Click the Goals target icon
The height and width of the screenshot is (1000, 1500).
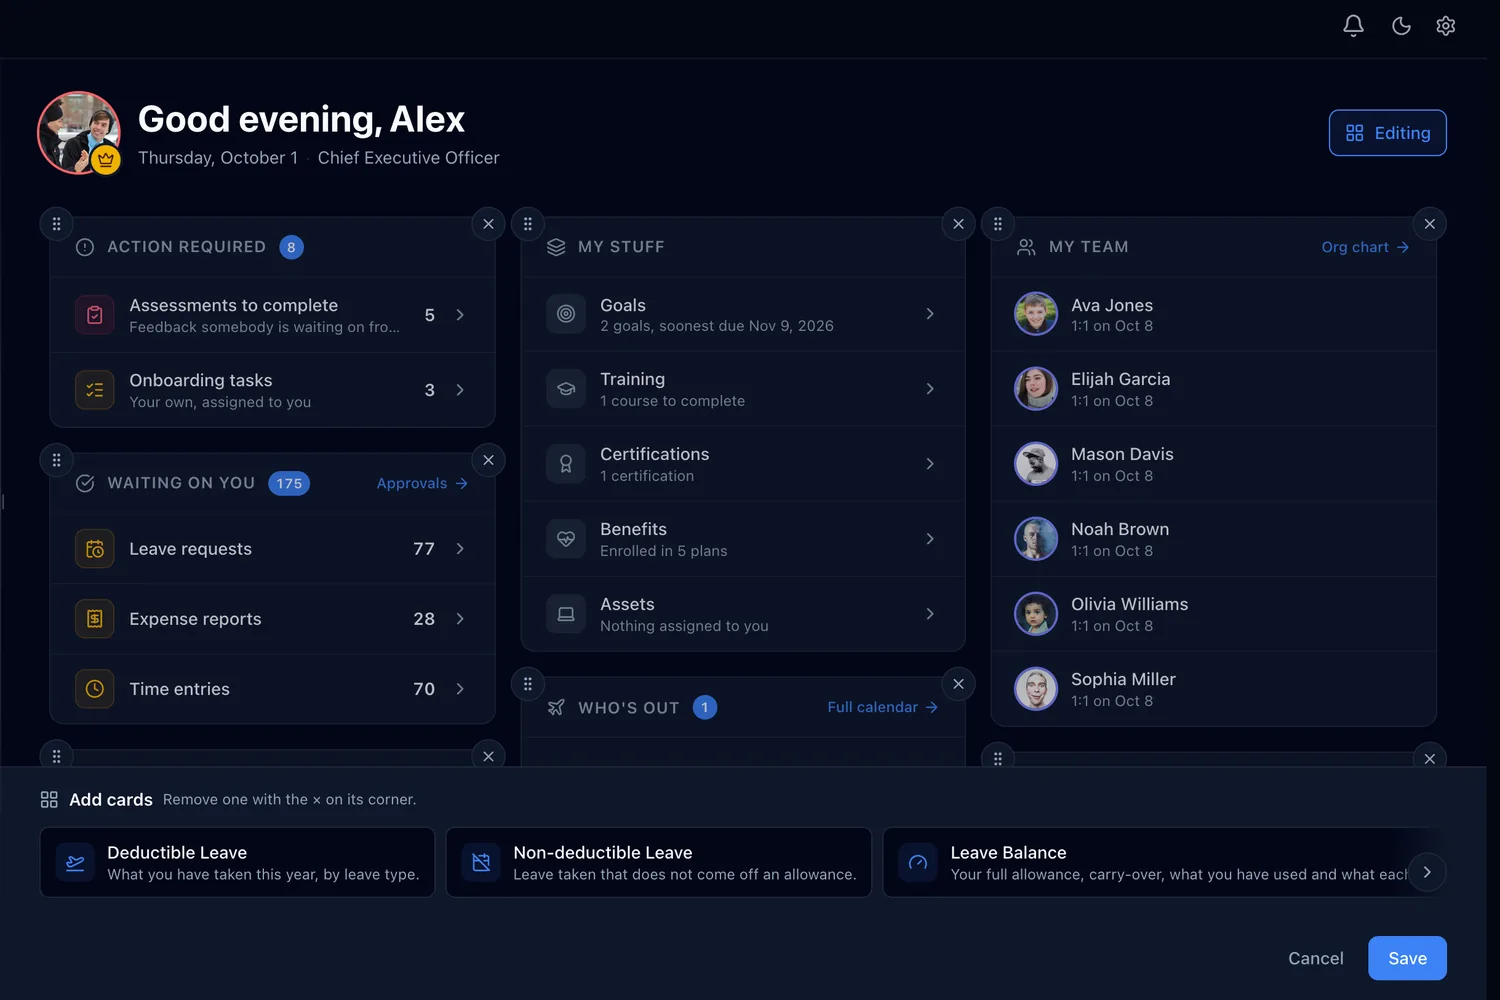click(566, 314)
